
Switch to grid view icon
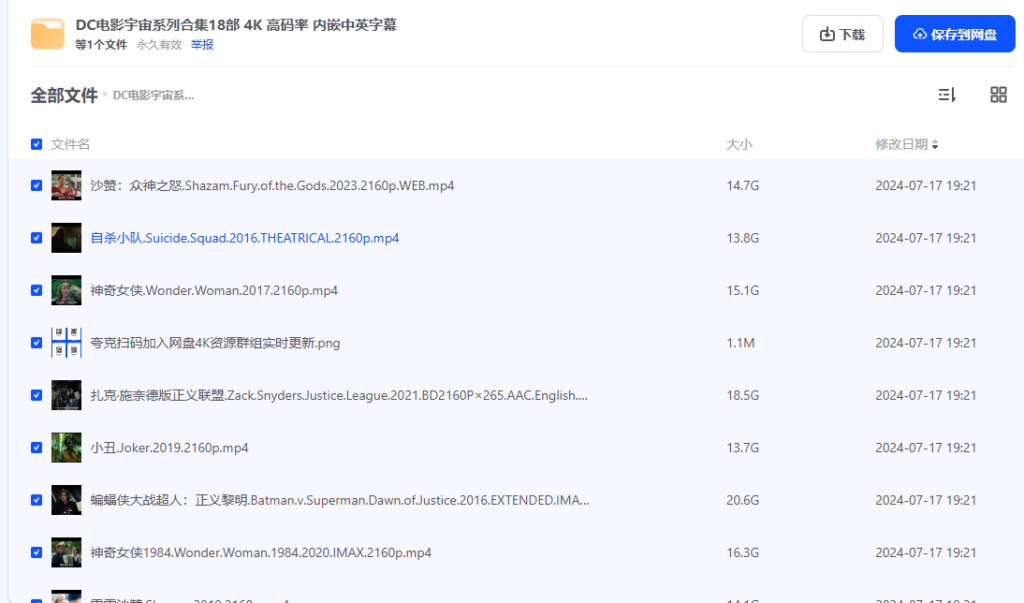[999, 95]
